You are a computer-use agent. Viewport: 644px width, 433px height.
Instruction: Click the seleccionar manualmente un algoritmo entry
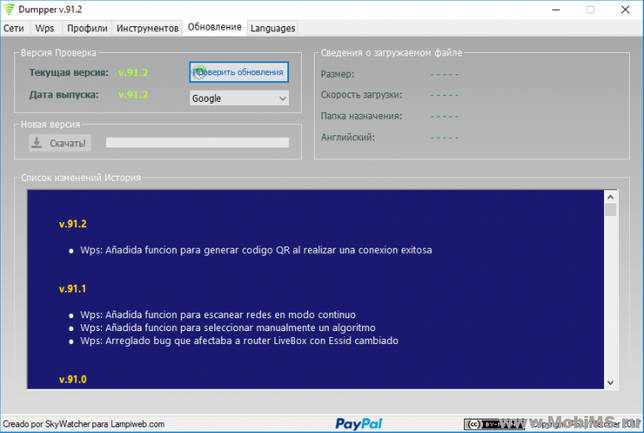(x=228, y=328)
